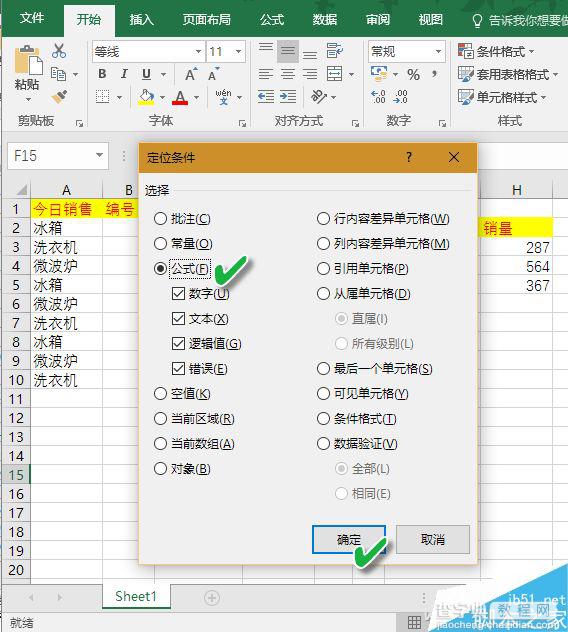Decrease indent
The height and width of the screenshot is (632, 568).
(x=266, y=97)
